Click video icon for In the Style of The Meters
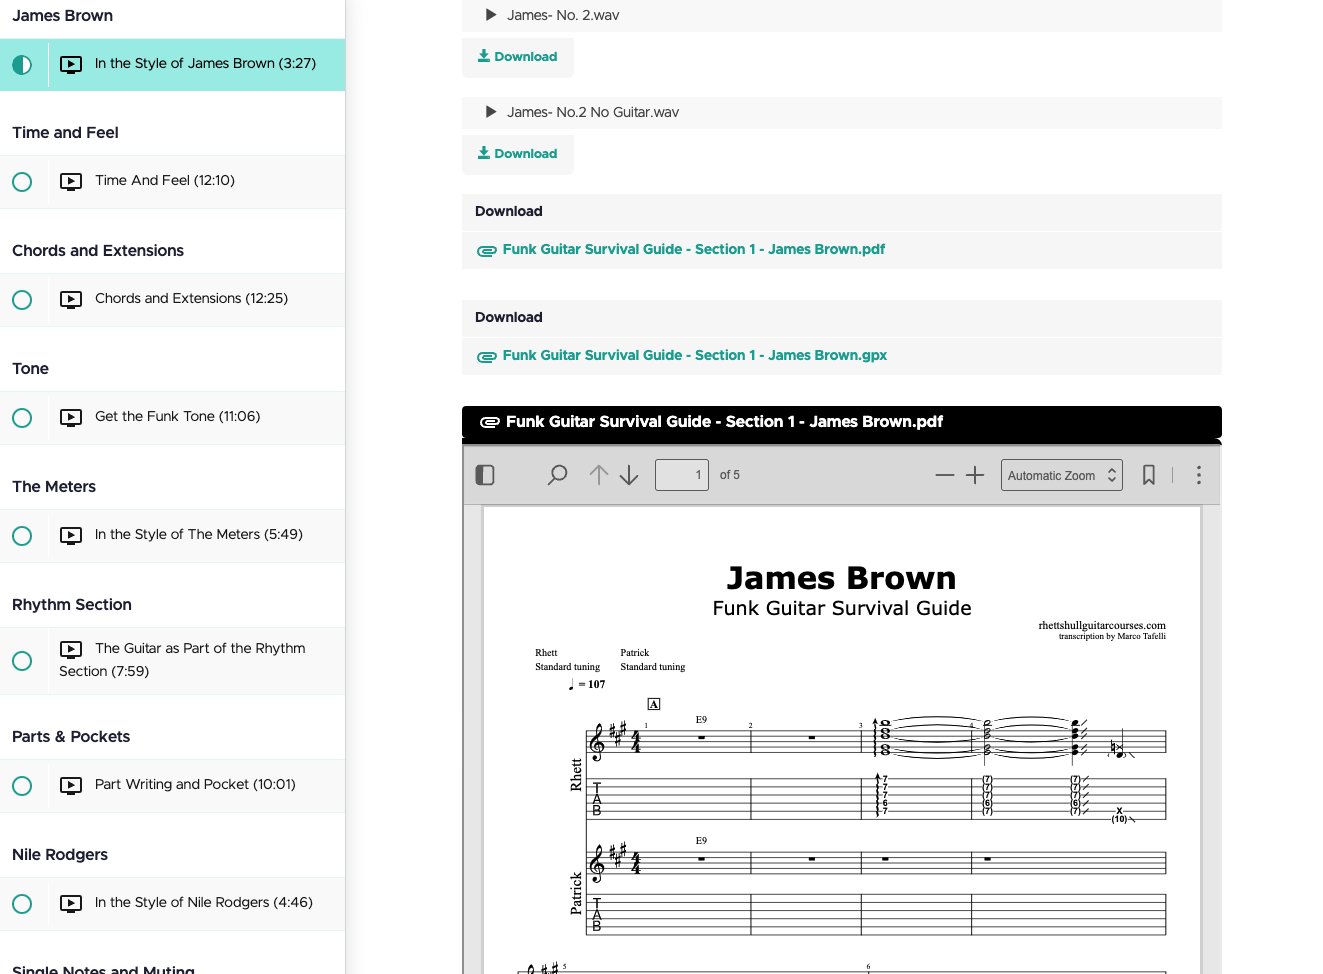The image size is (1323, 974). [x=71, y=536]
